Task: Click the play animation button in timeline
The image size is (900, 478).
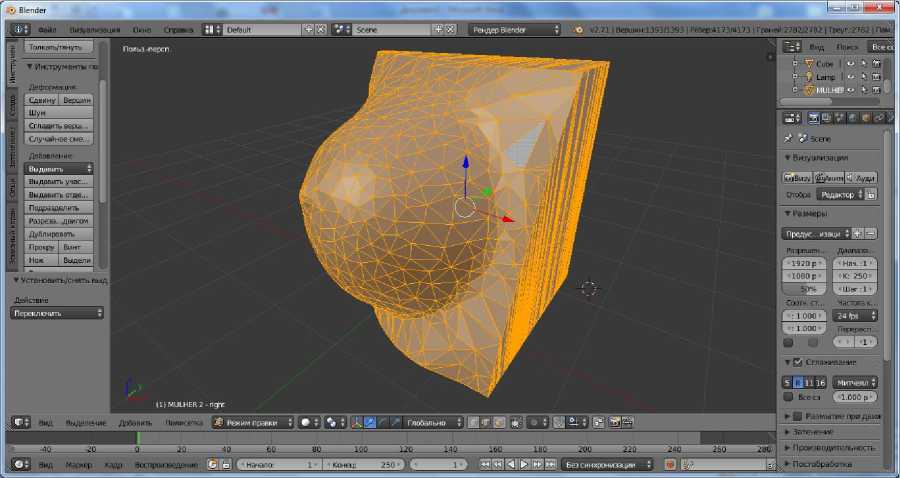Action: coord(523,464)
